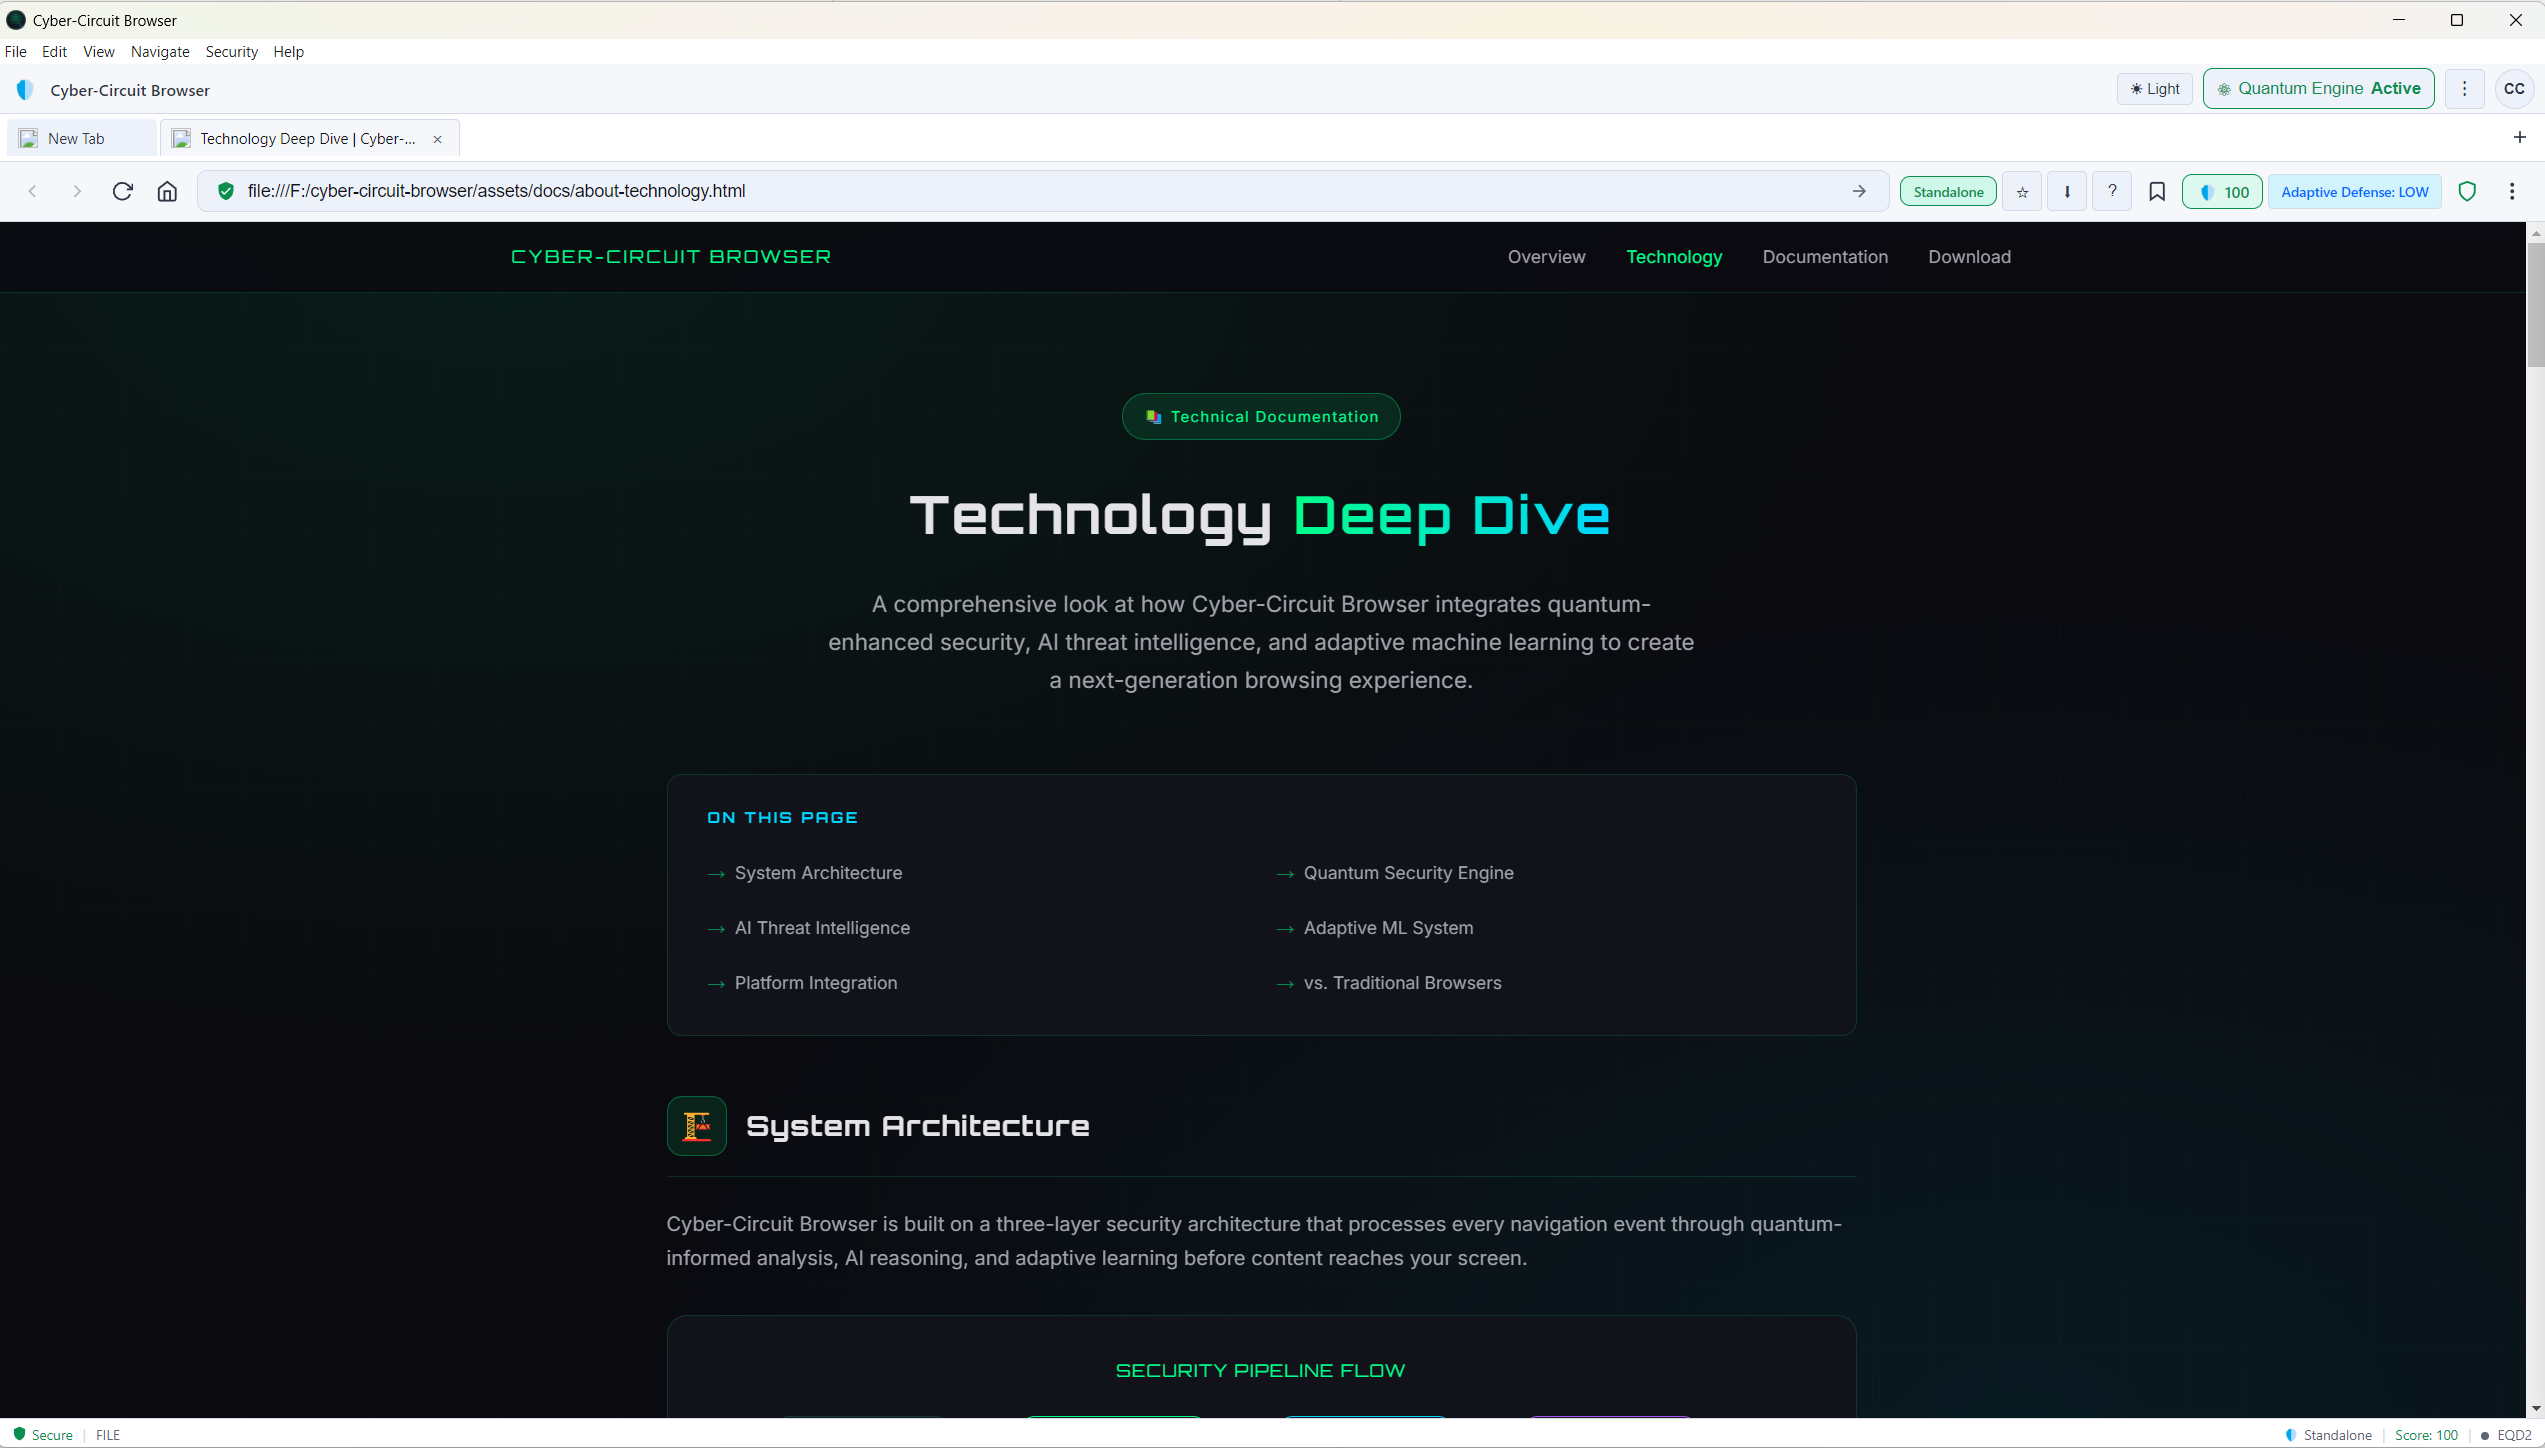Click the AI Threat Intelligence link
This screenshot has width=2545, height=1448.
821,927
